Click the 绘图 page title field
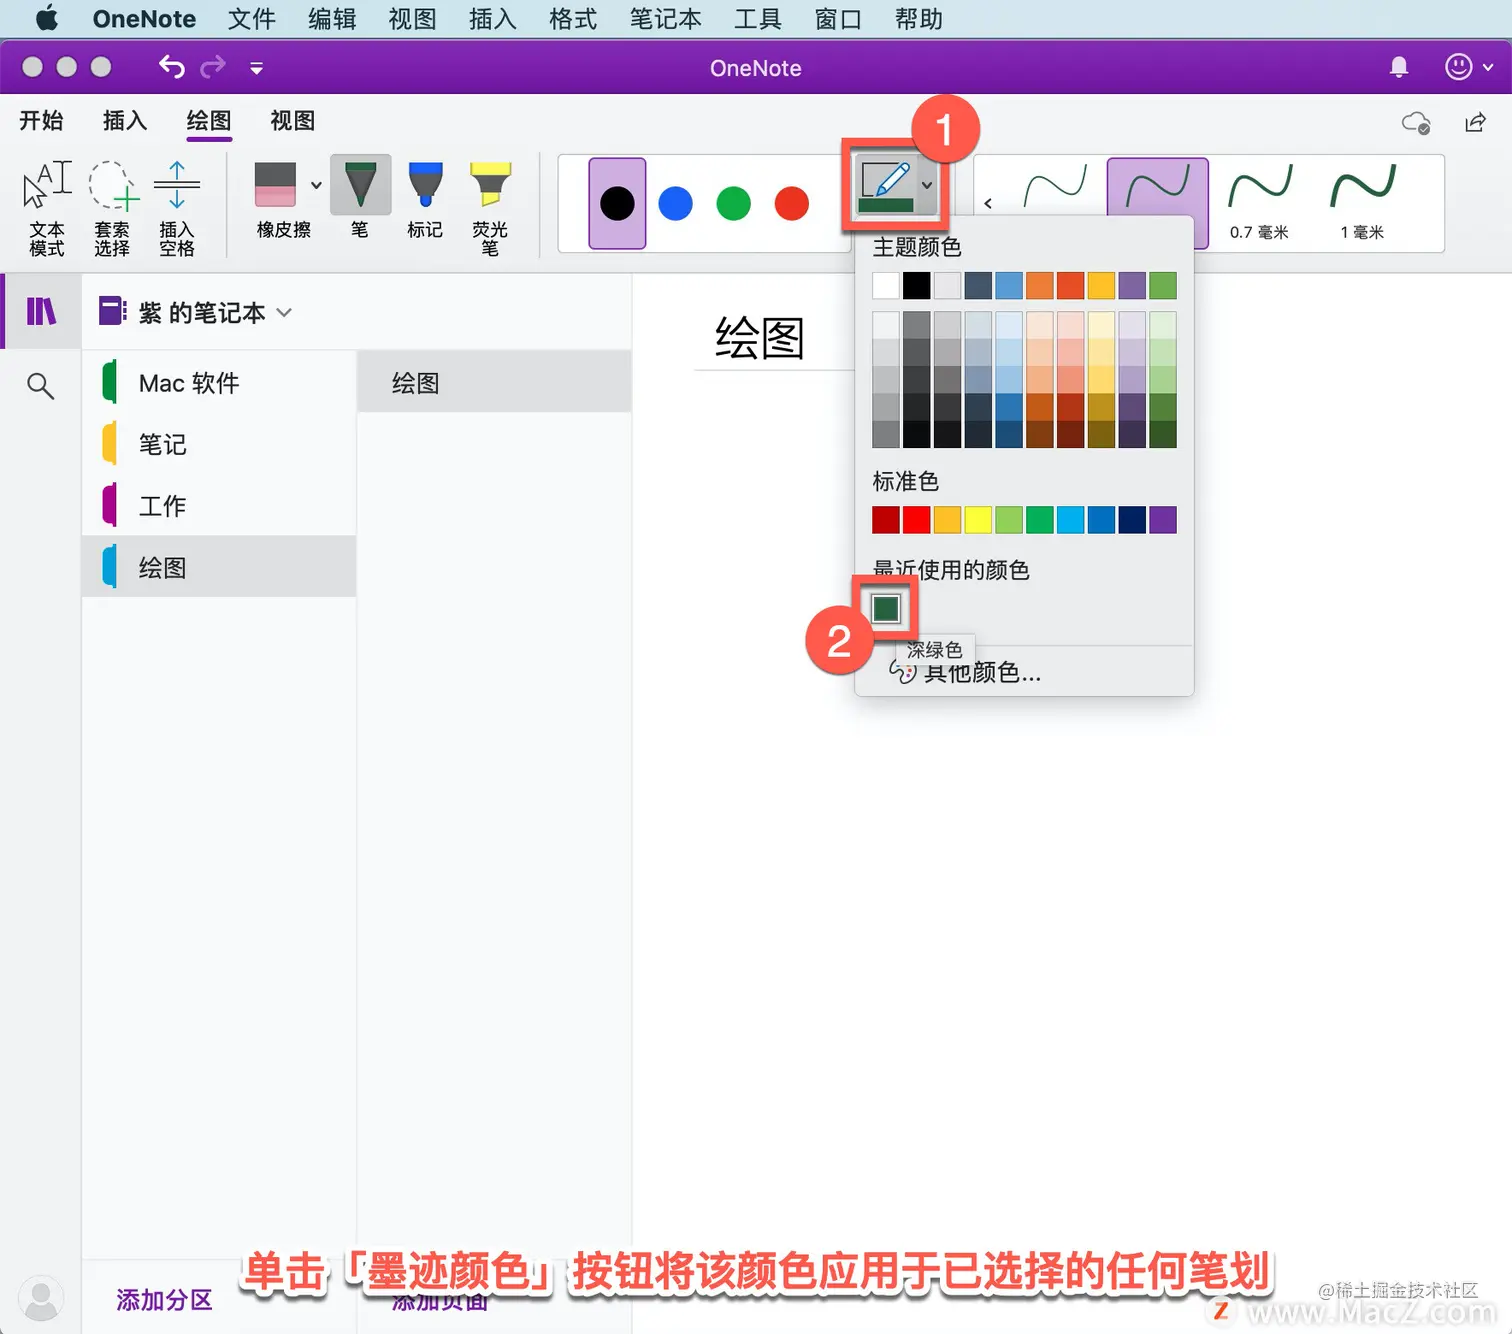The height and width of the screenshot is (1334, 1512). point(760,338)
